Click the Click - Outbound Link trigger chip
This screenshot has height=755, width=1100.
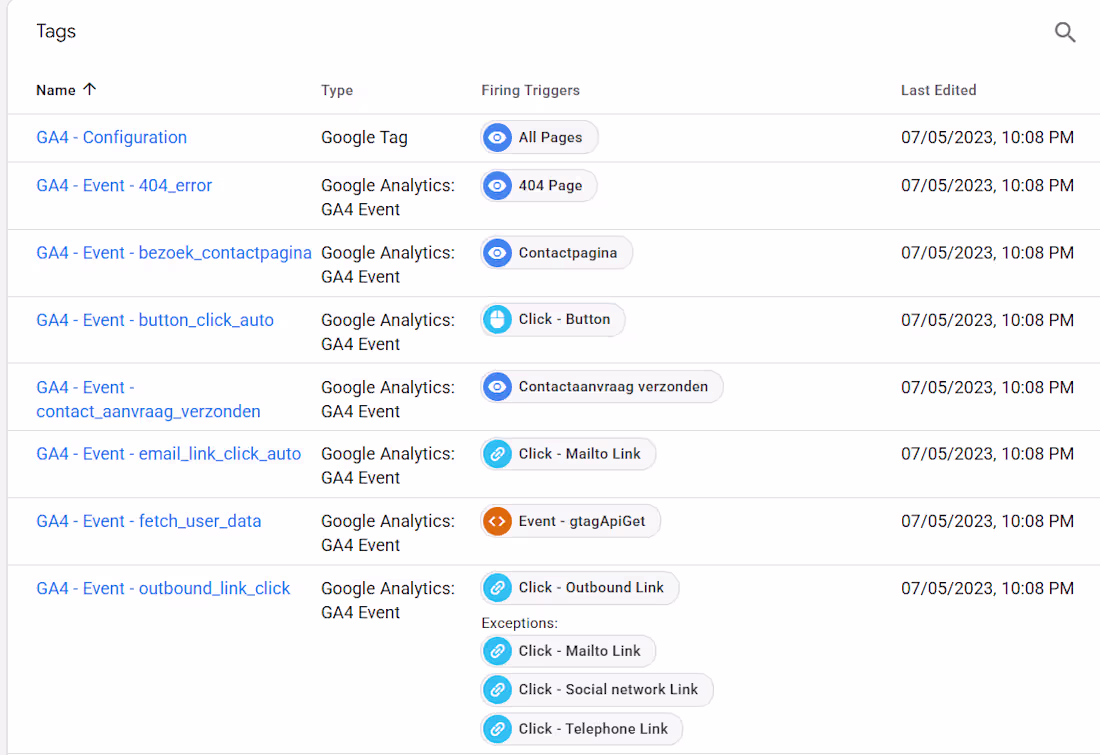(579, 587)
